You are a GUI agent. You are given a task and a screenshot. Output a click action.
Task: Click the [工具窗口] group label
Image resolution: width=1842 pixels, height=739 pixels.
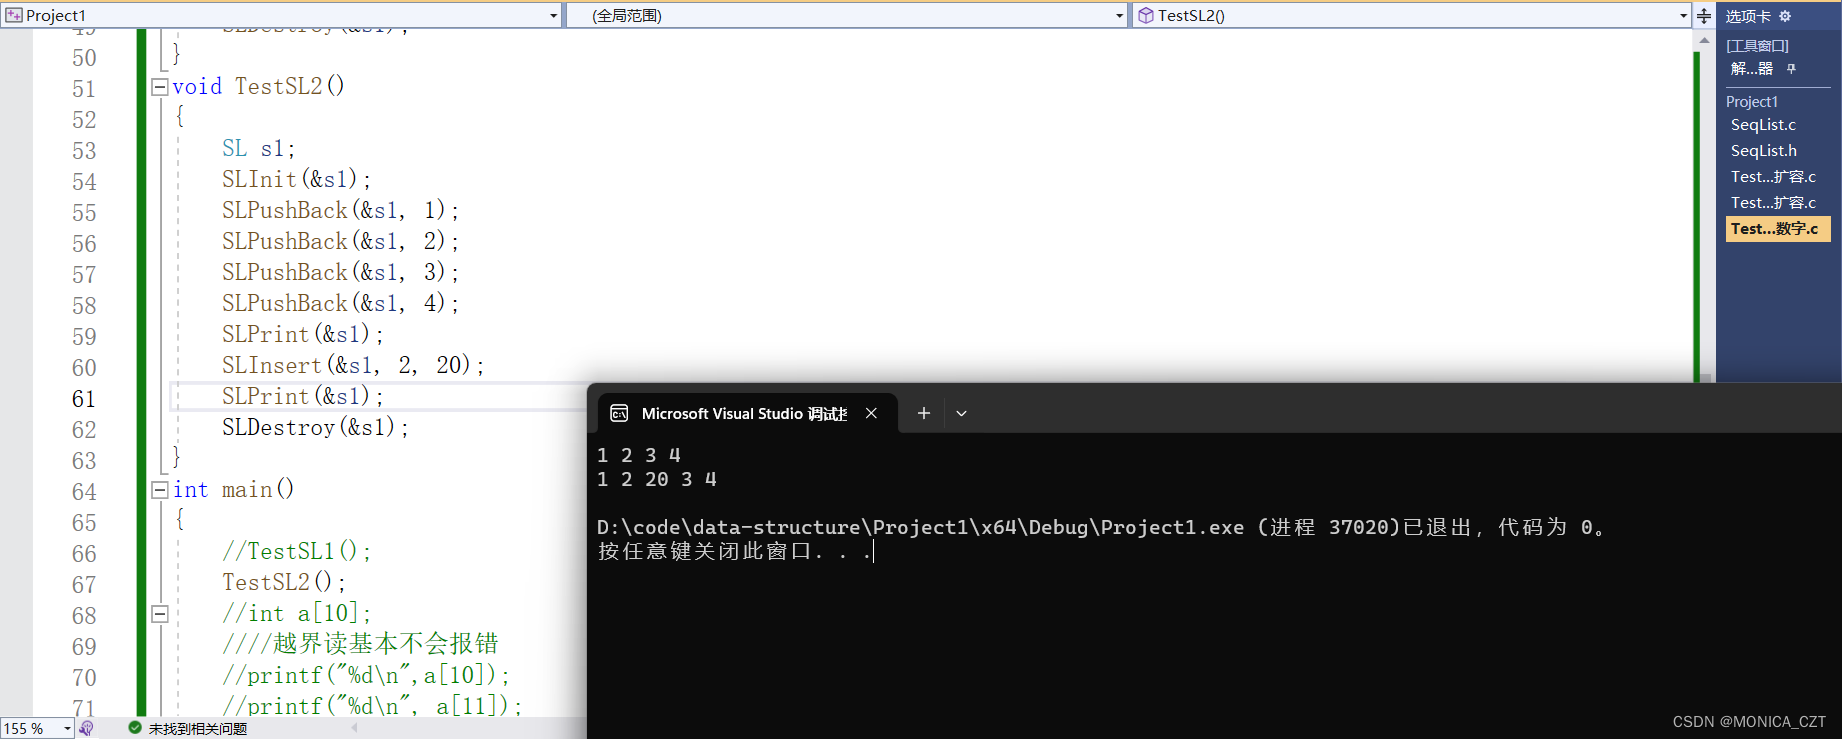click(x=1757, y=46)
